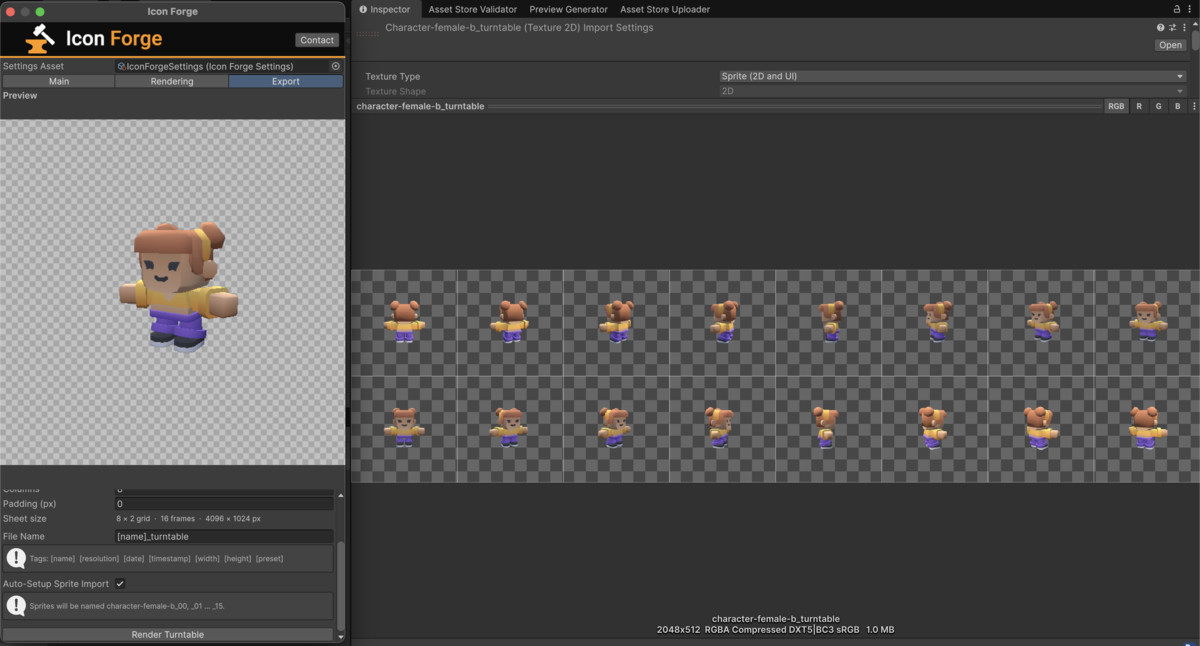Screen dimensions: 1200x646
Task: Select fourth sprite frame in bottom row
Action: (x=723, y=429)
